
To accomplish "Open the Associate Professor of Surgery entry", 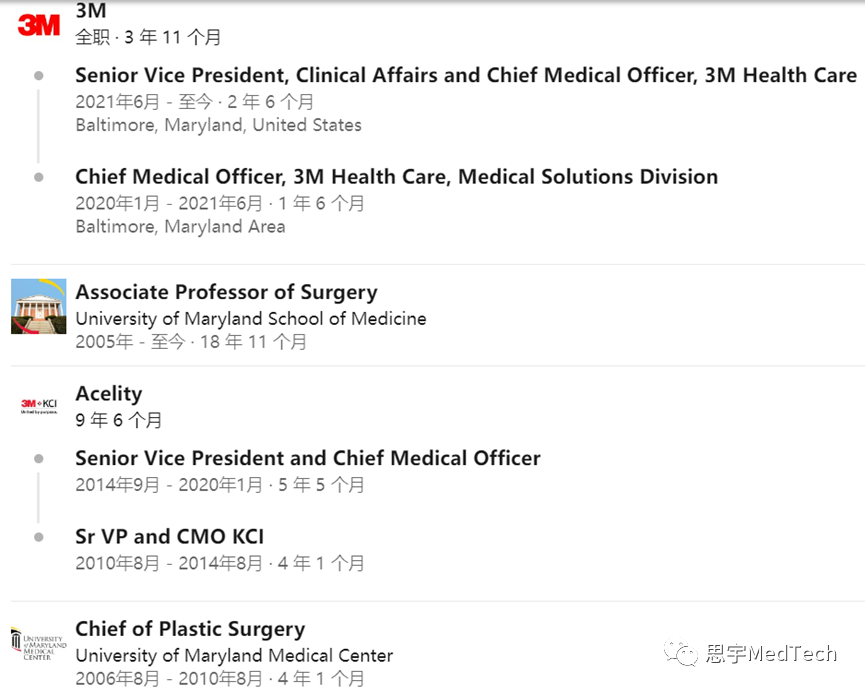I will tap(226, 292).
